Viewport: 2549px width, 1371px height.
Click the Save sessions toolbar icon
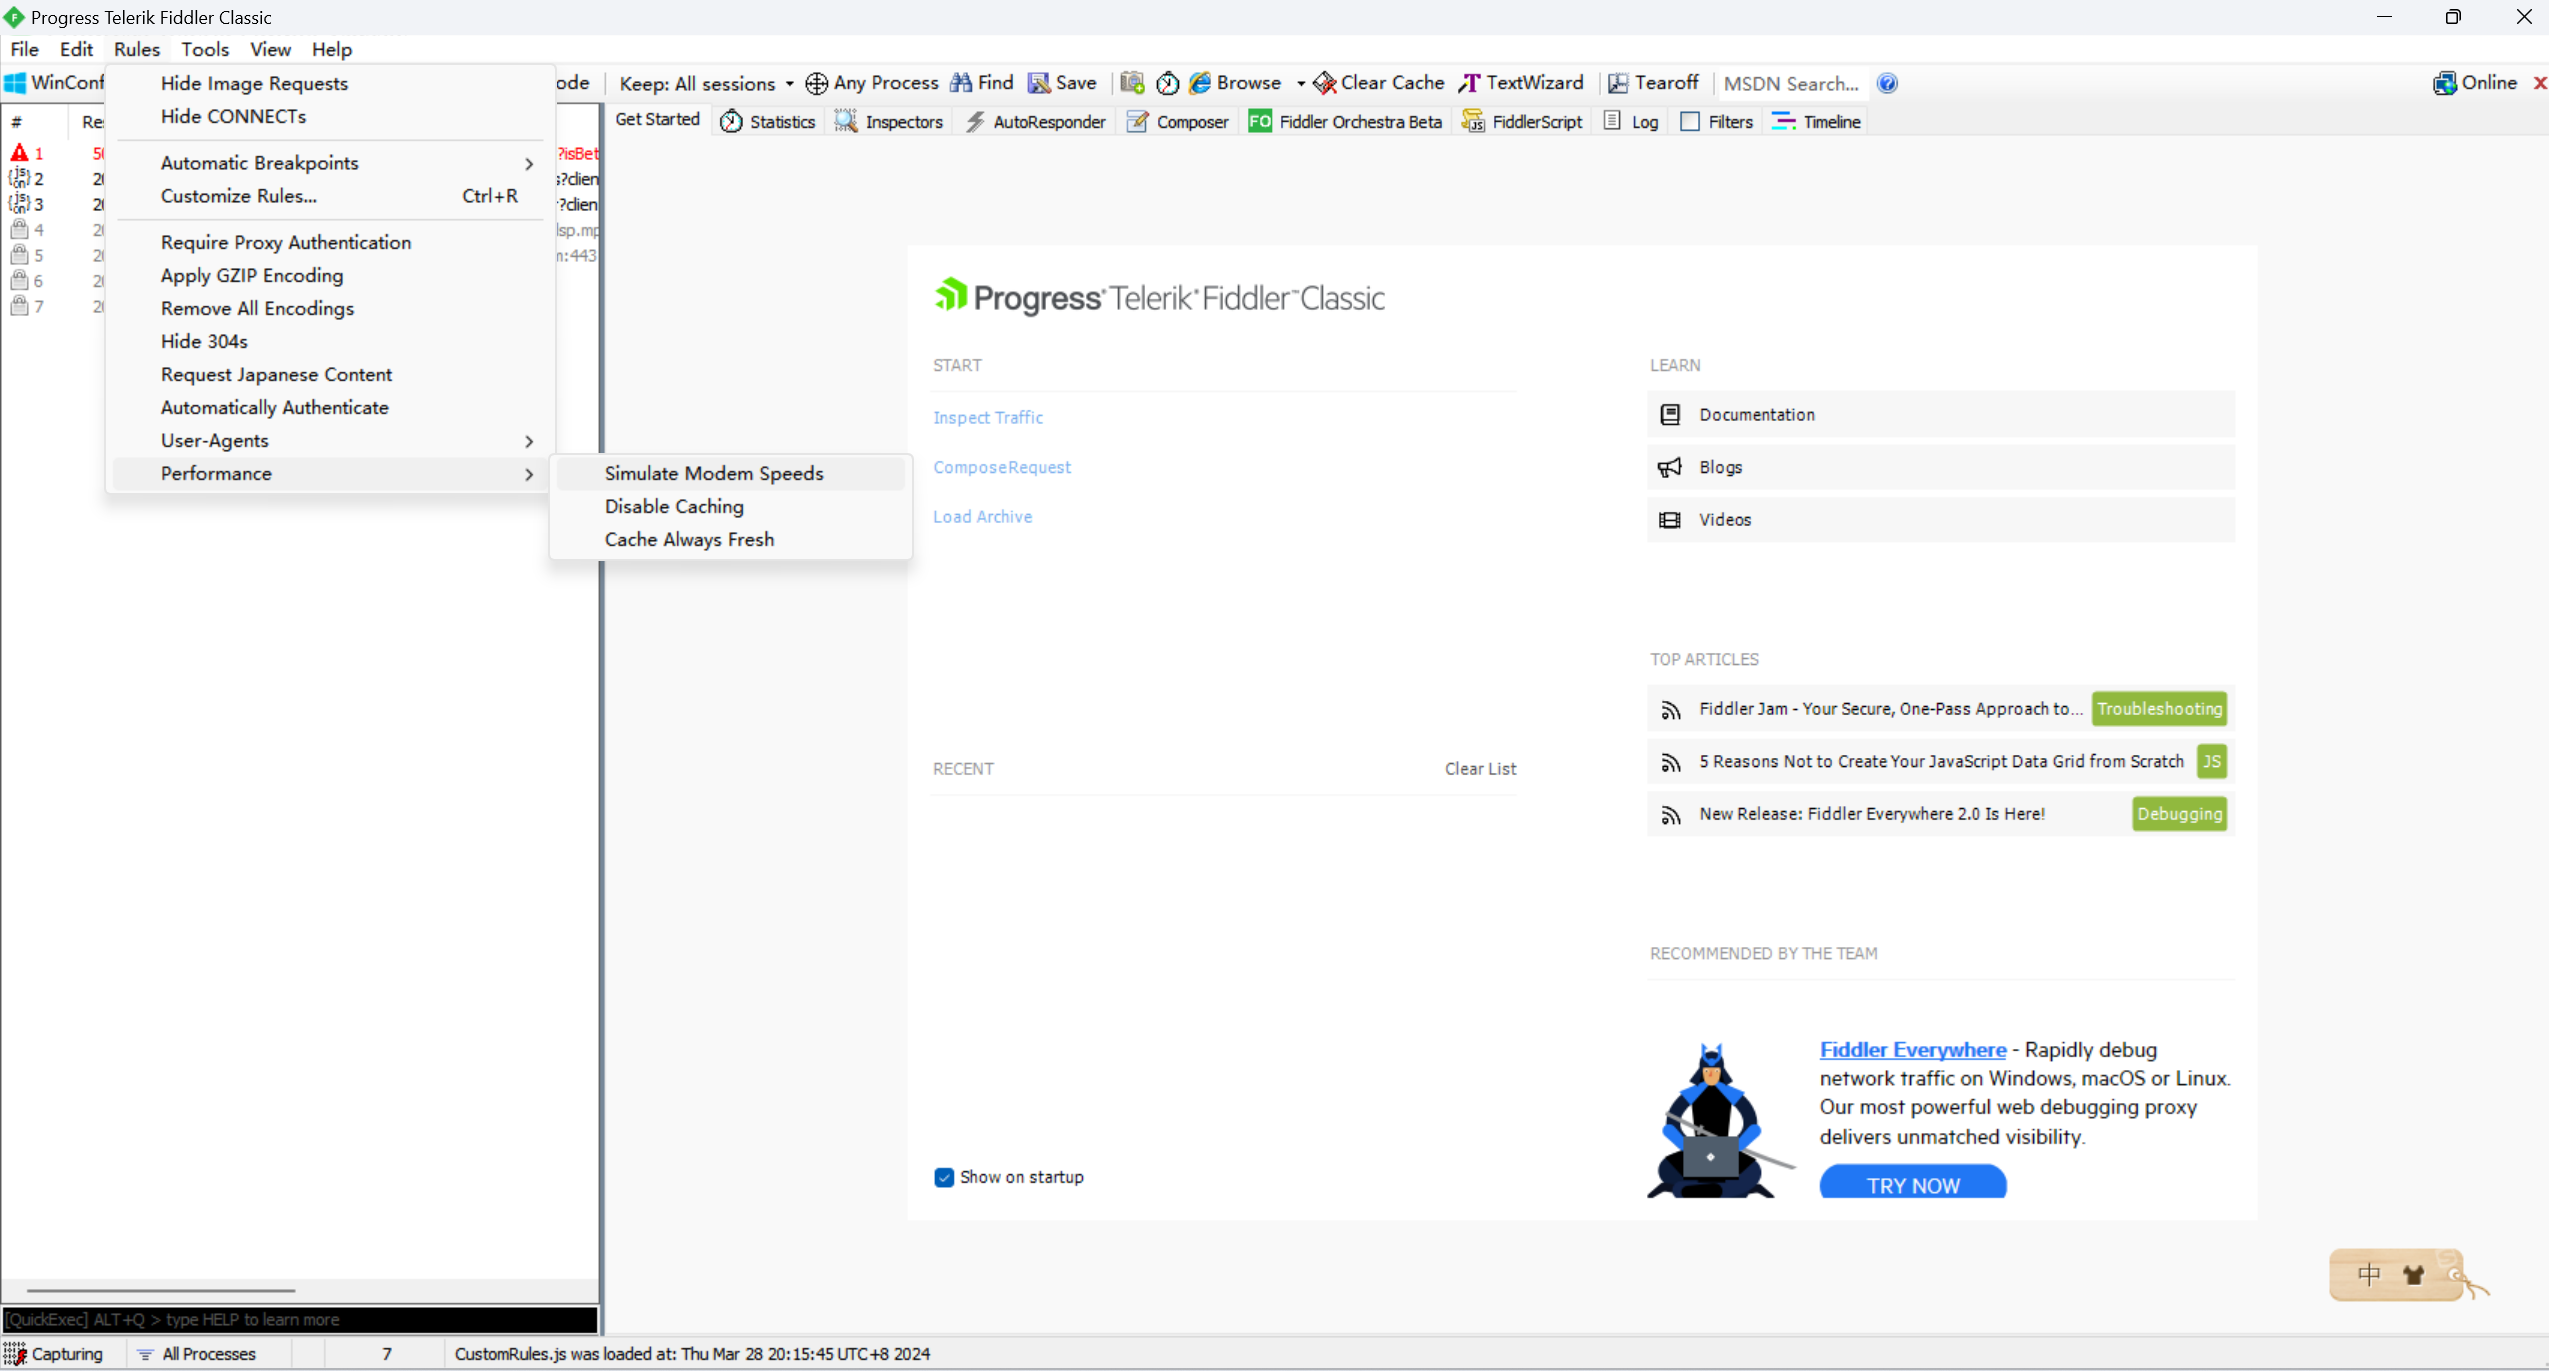click(1039, 83)
